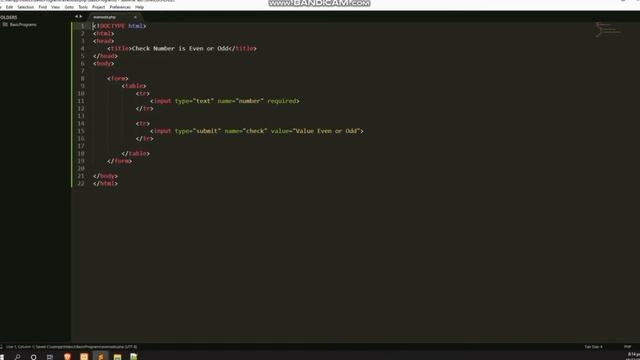Open File Explorer from taskbar
Image resolution: width=640 pixels, height=360 pixels.
tap(118, 357)
